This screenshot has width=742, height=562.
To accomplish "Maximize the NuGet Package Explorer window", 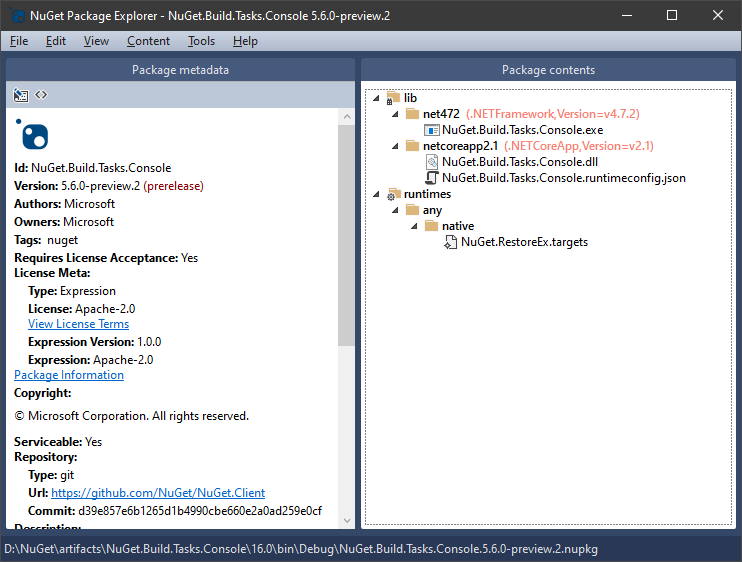I will [x=671, y=15].
